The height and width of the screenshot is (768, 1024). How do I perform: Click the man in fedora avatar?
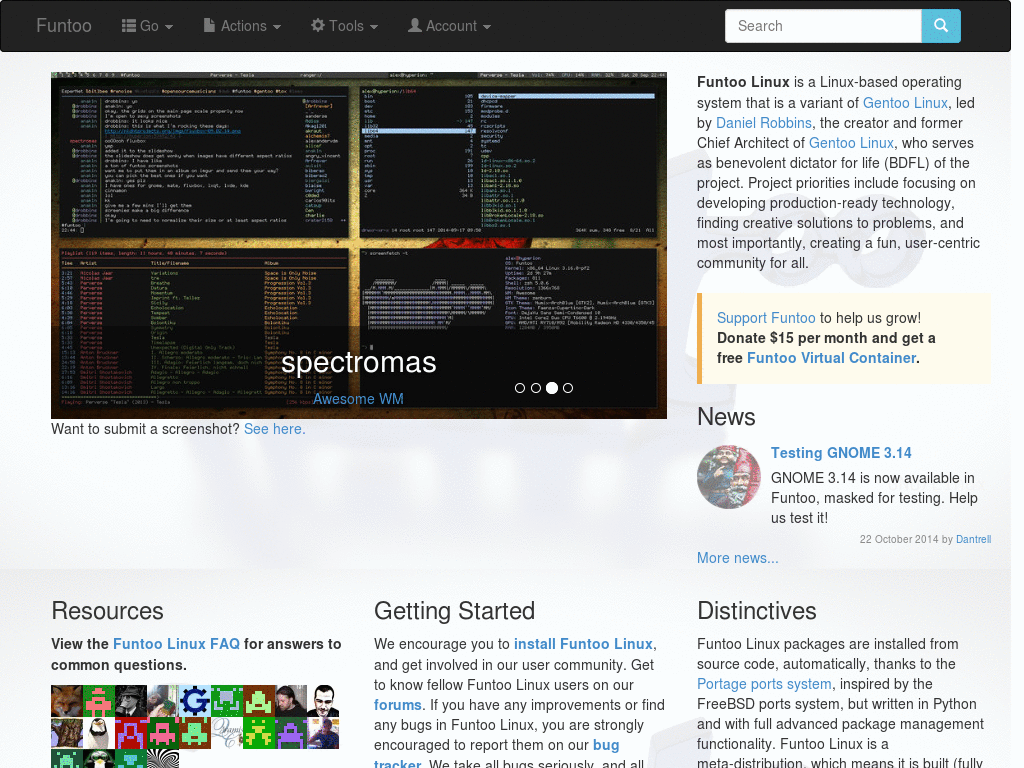131,700
